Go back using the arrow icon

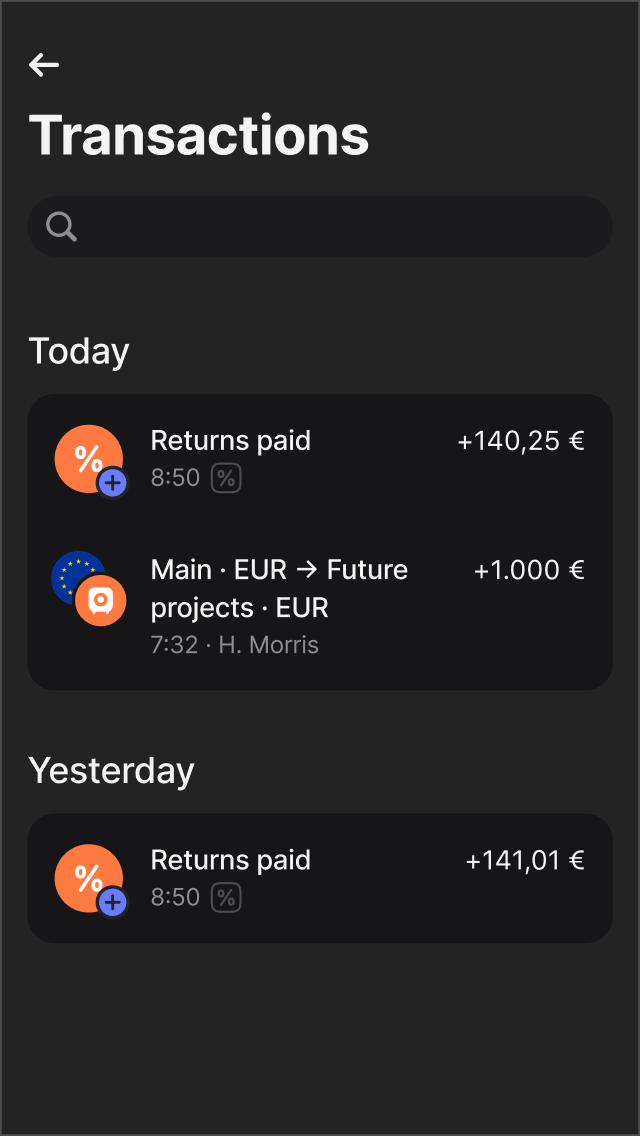[44, 65]
